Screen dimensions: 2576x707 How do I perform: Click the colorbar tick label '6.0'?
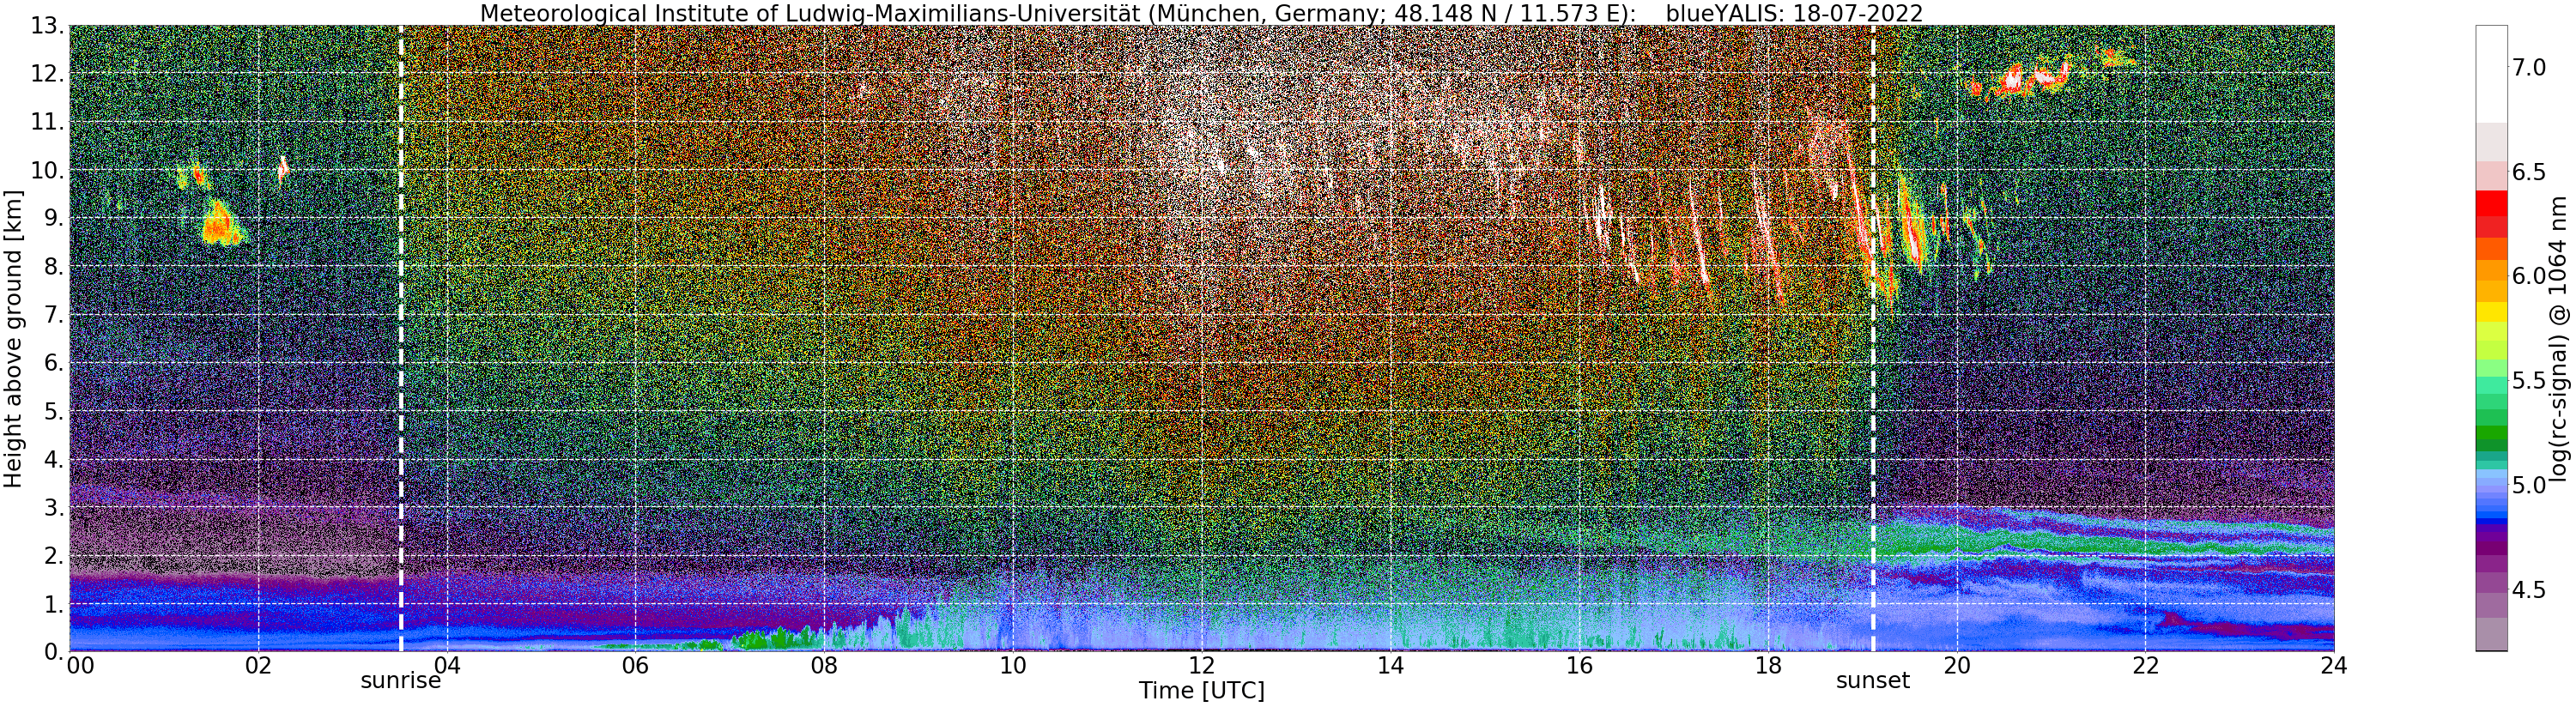[x=2529, y=276]
